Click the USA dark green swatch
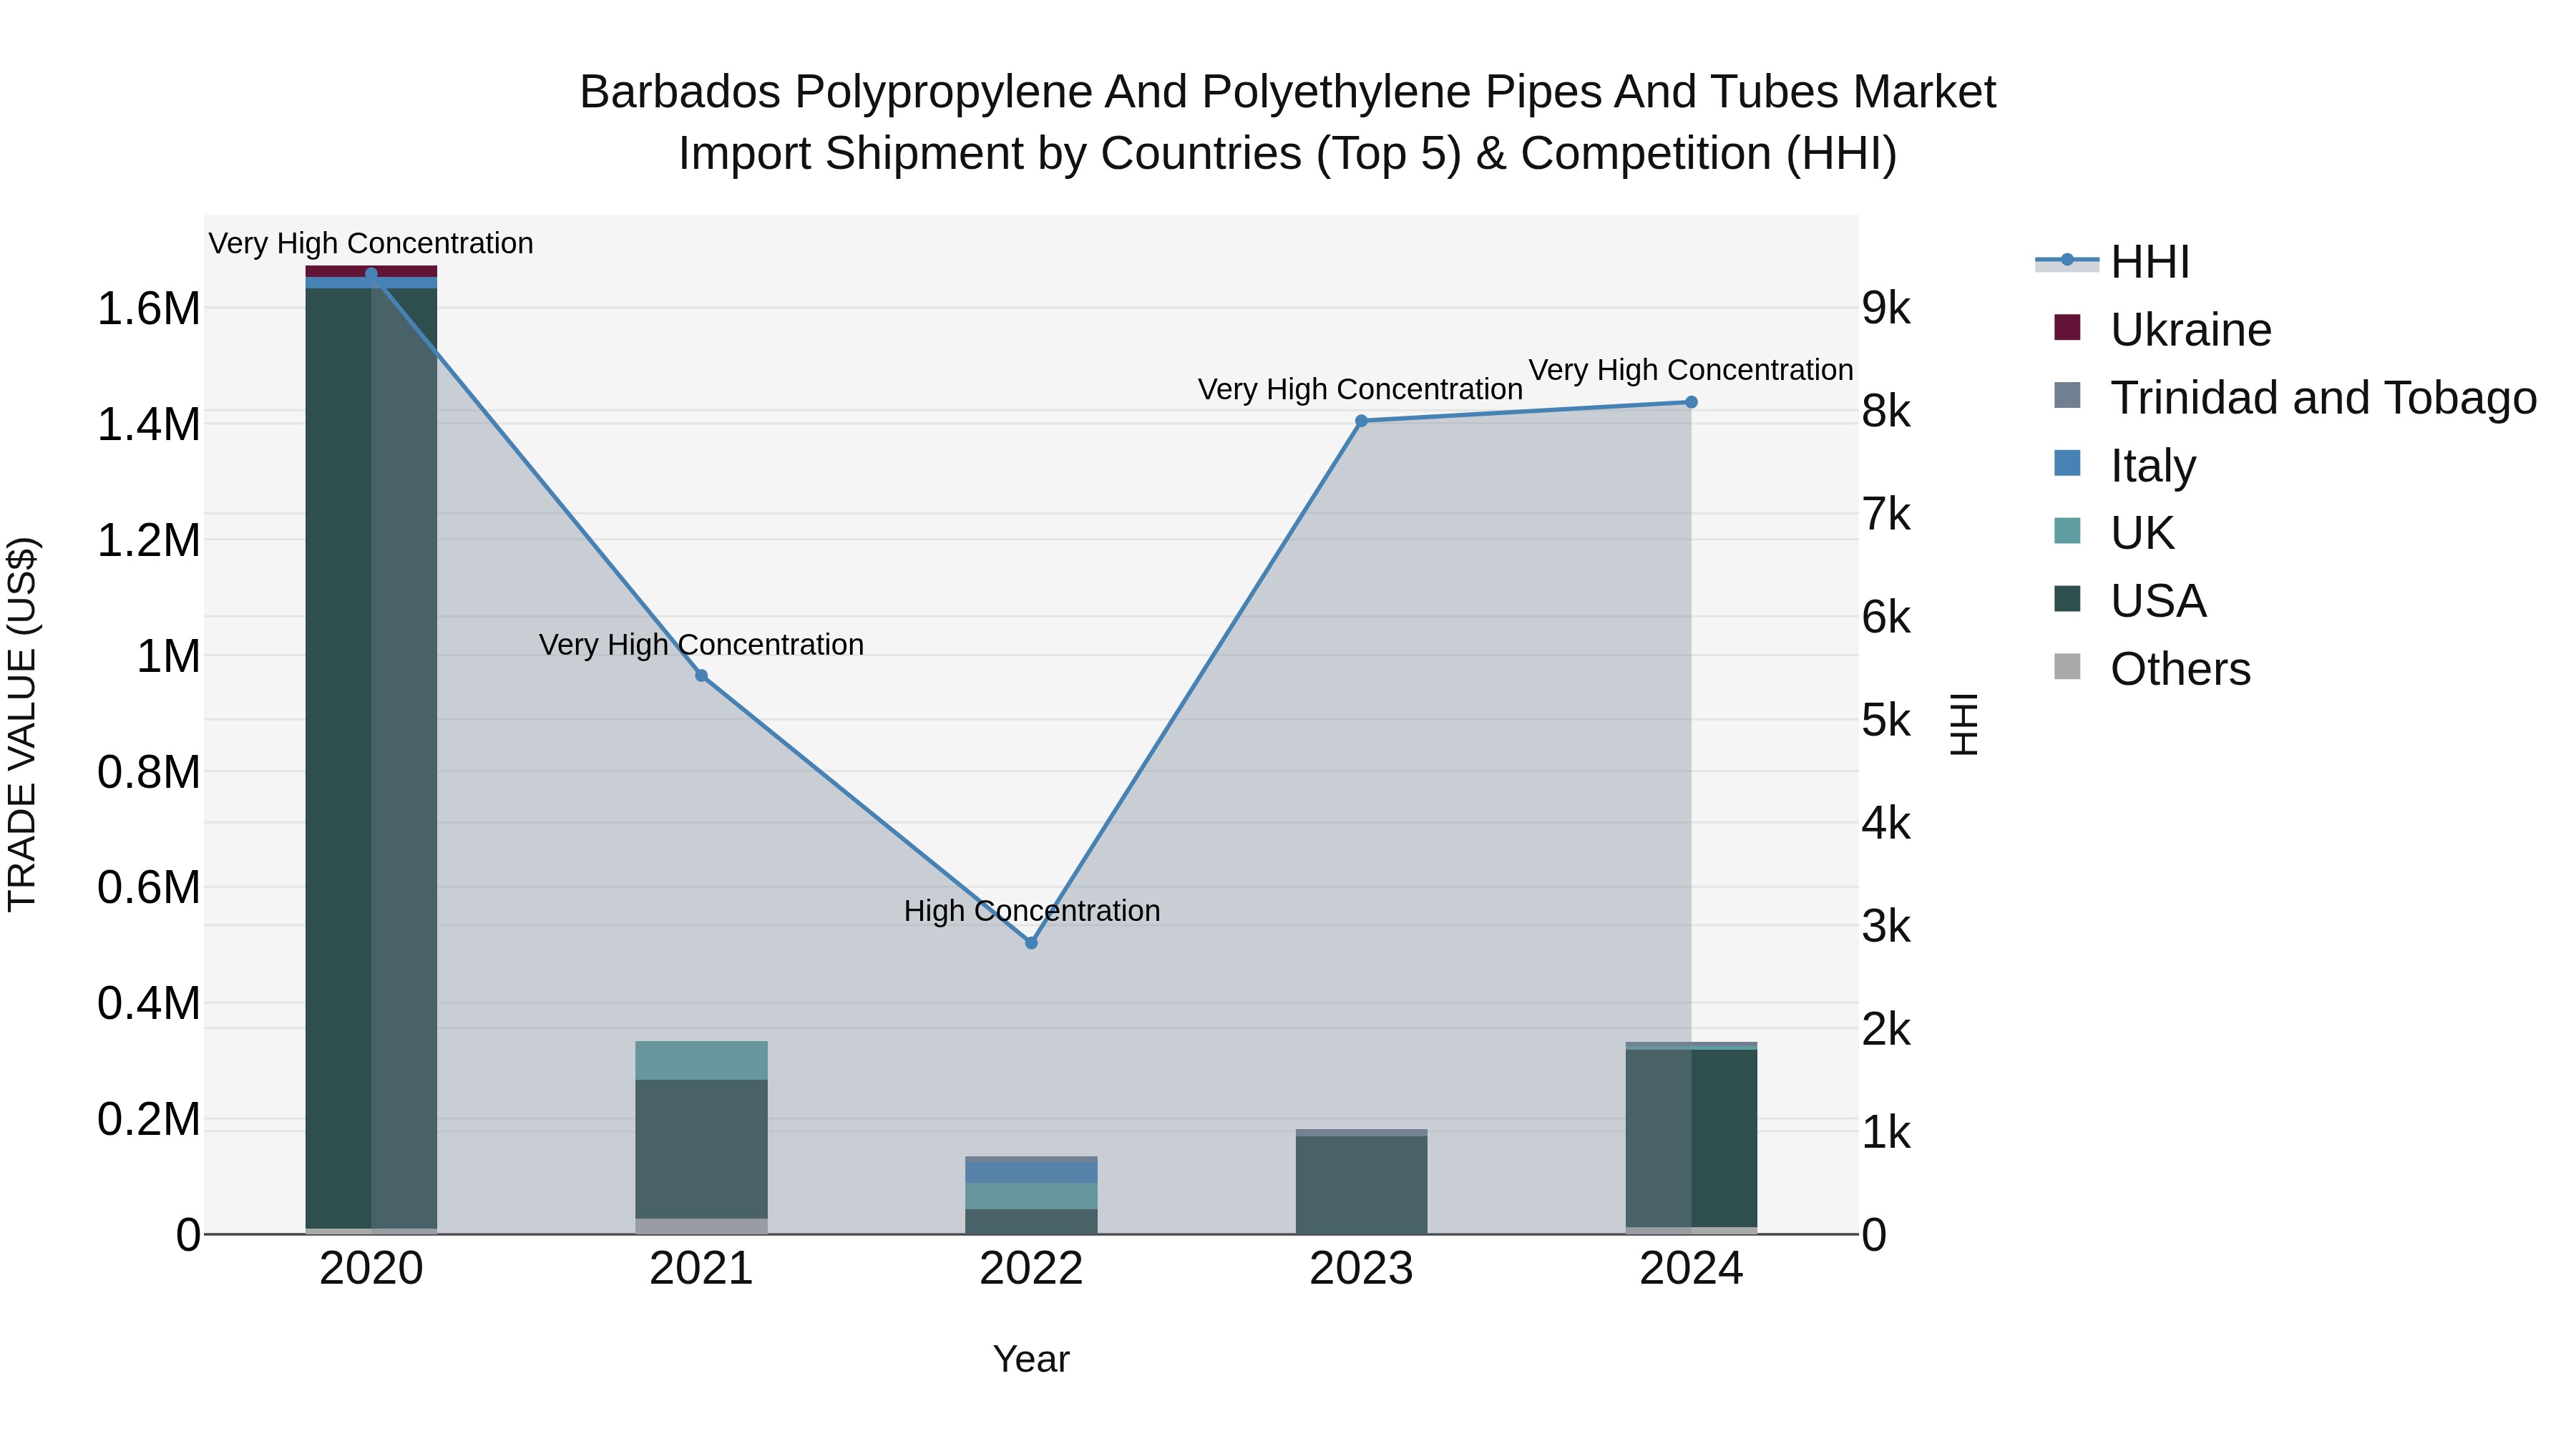The image size is (2576, 1449). coord(2067,599)
